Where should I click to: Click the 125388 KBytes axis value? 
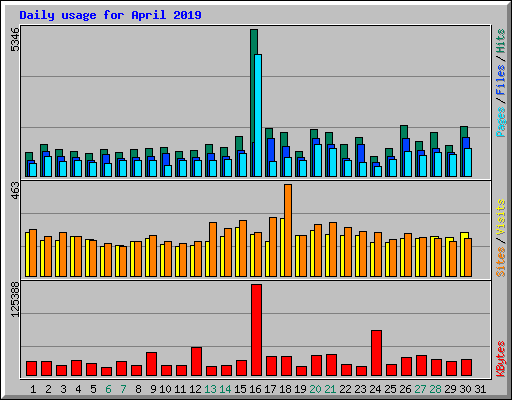15,300
